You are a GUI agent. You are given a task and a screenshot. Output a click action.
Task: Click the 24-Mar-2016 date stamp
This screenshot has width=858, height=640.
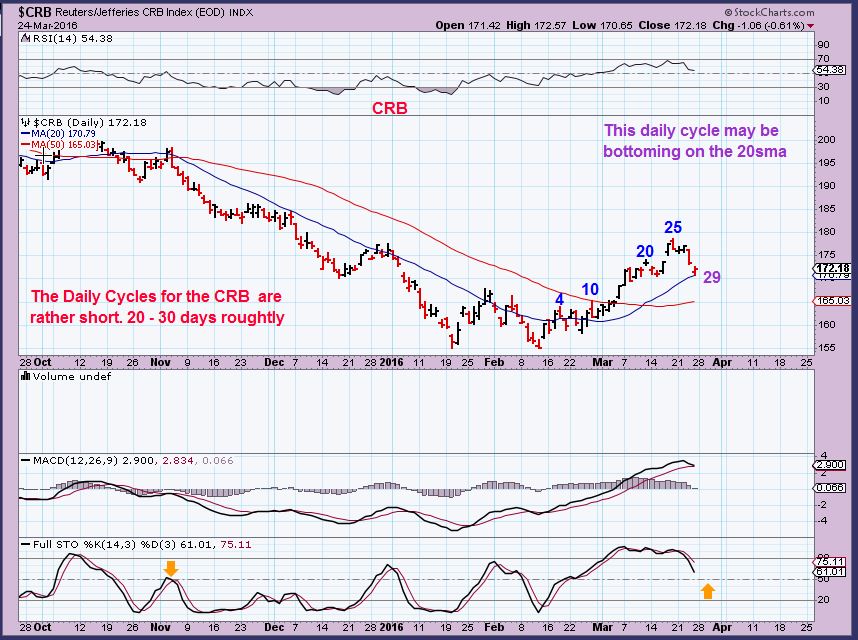click(x=48, y=25)
